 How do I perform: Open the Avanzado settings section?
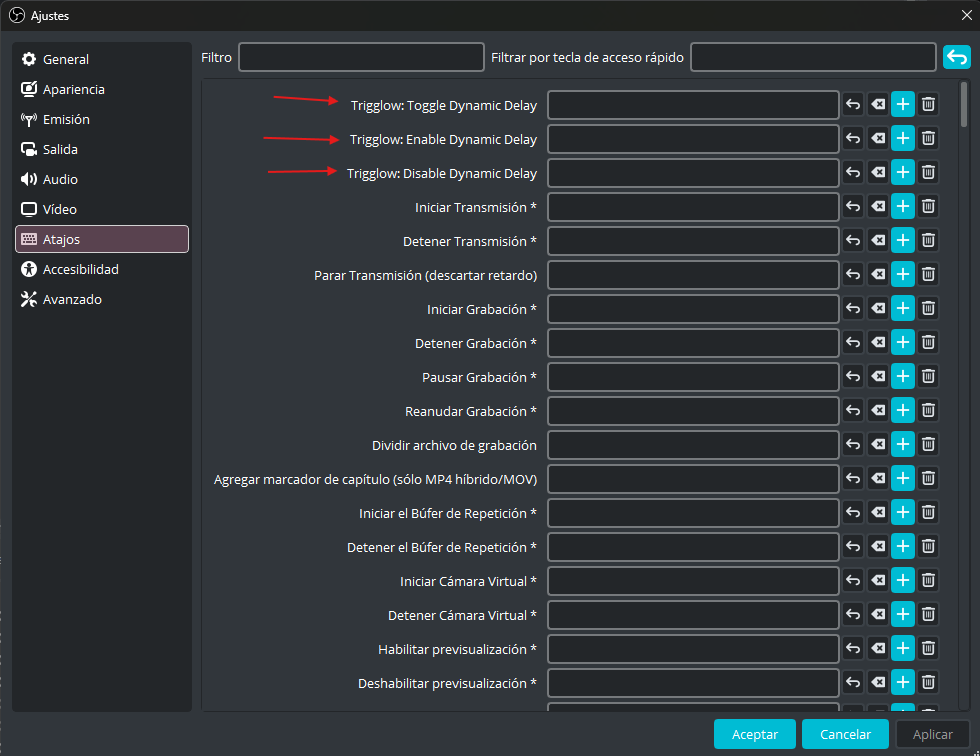[102, 299]
